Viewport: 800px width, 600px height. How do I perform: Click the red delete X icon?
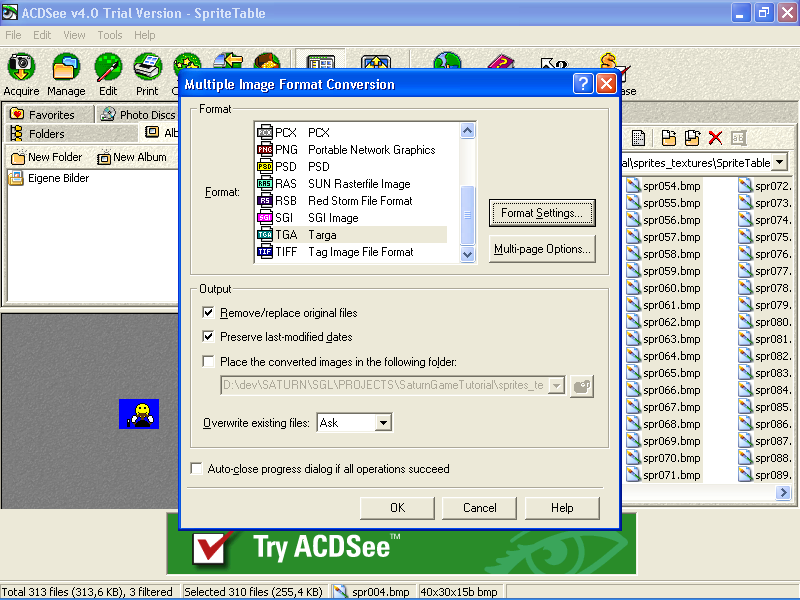pos(715,138)
